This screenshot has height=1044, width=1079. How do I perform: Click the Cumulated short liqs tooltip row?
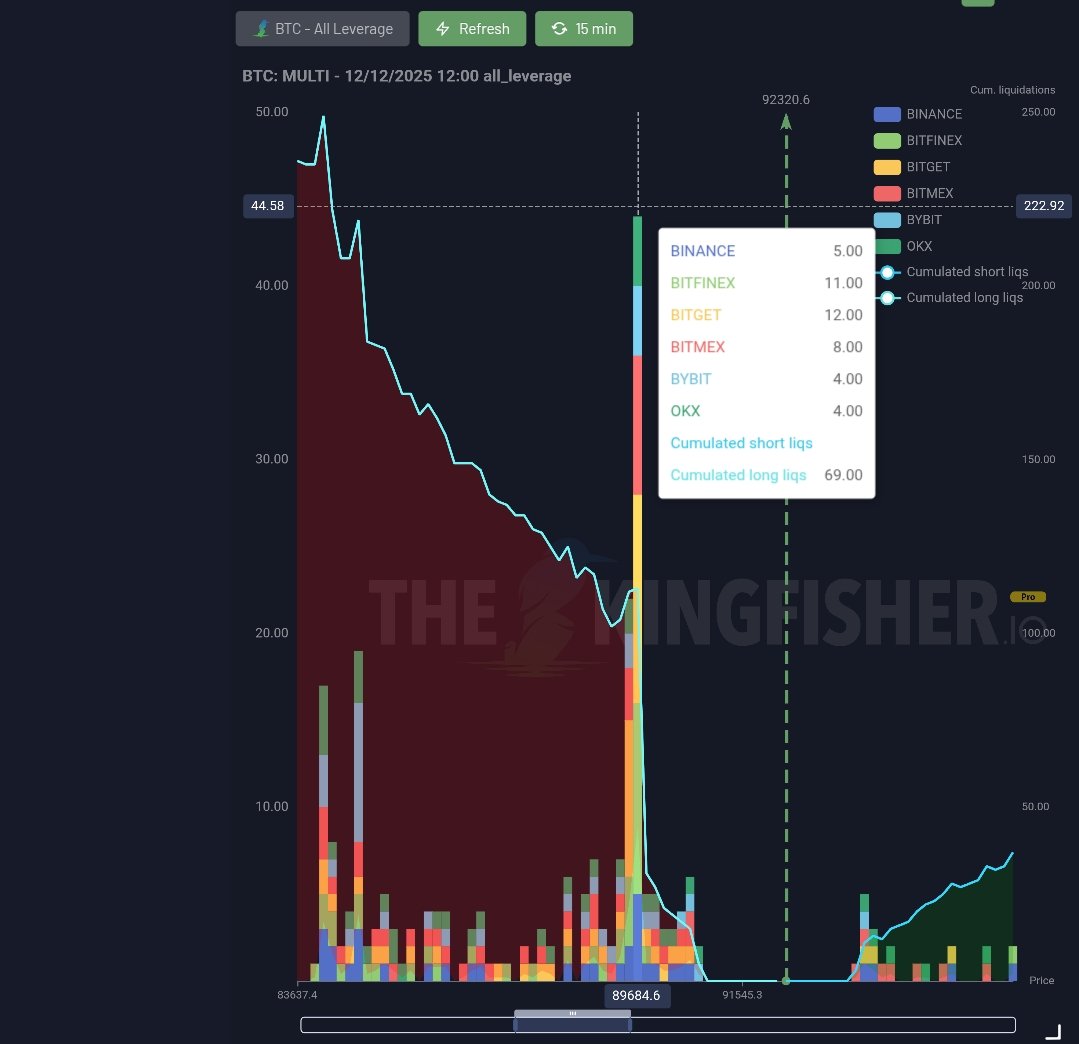[767, 443]
